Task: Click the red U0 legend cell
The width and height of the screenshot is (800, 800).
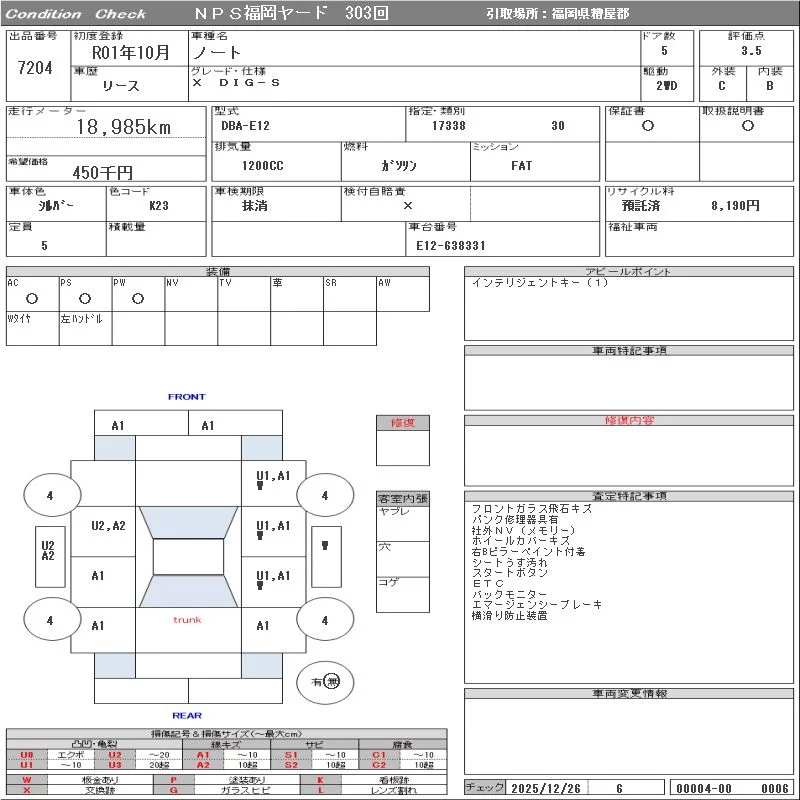Action: tap(27, 755)
